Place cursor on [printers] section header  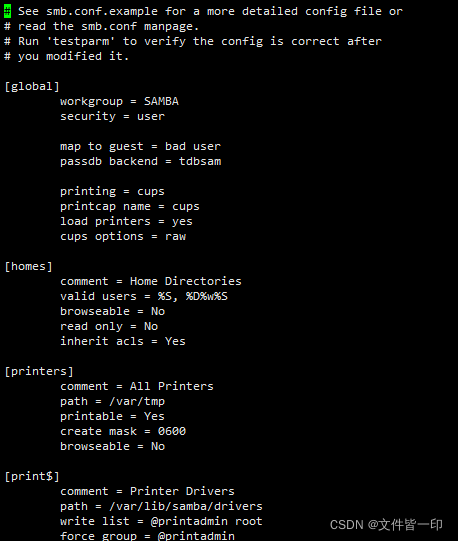pos(39,371)
